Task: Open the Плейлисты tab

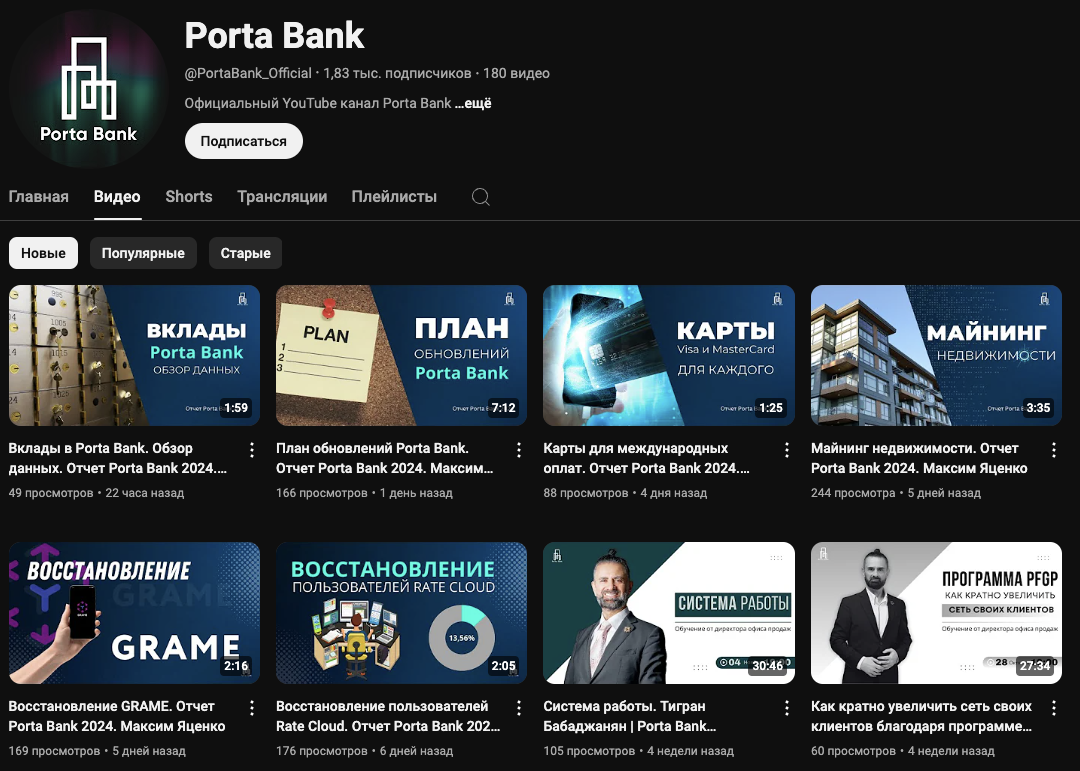Action: [x=394, y=197]
